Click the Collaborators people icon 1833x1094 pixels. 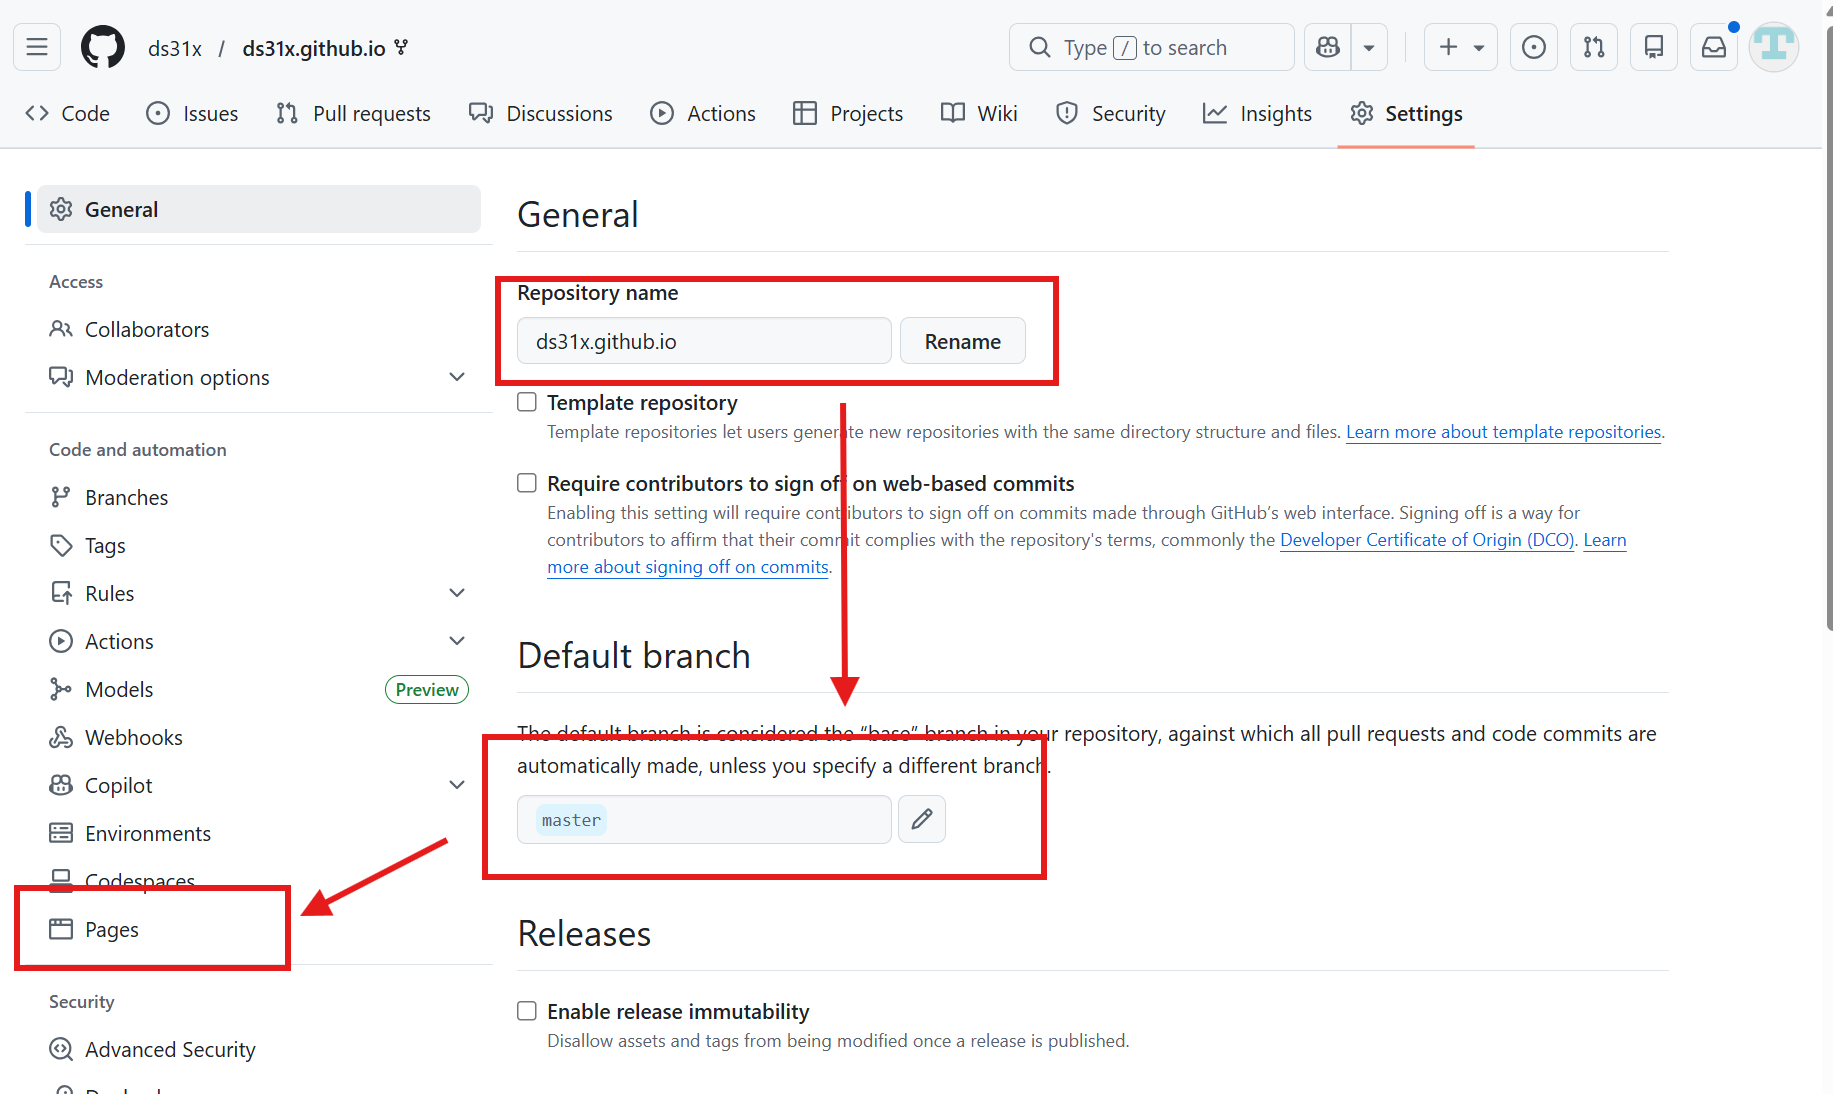coord(61,329)
